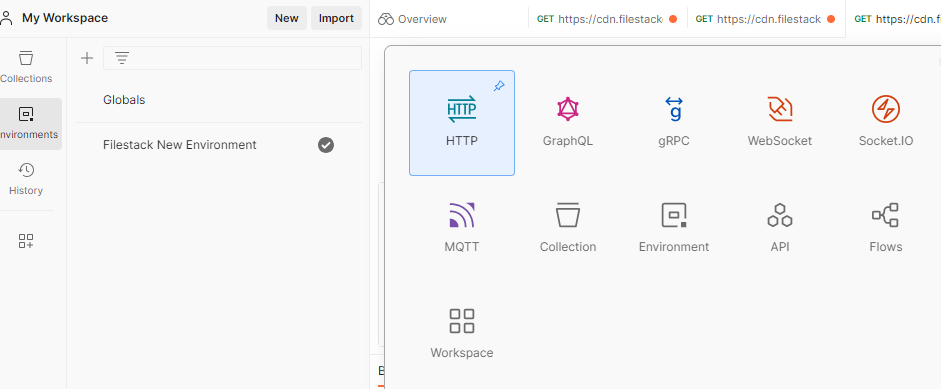Create a new HTTP request

(461, 123)
